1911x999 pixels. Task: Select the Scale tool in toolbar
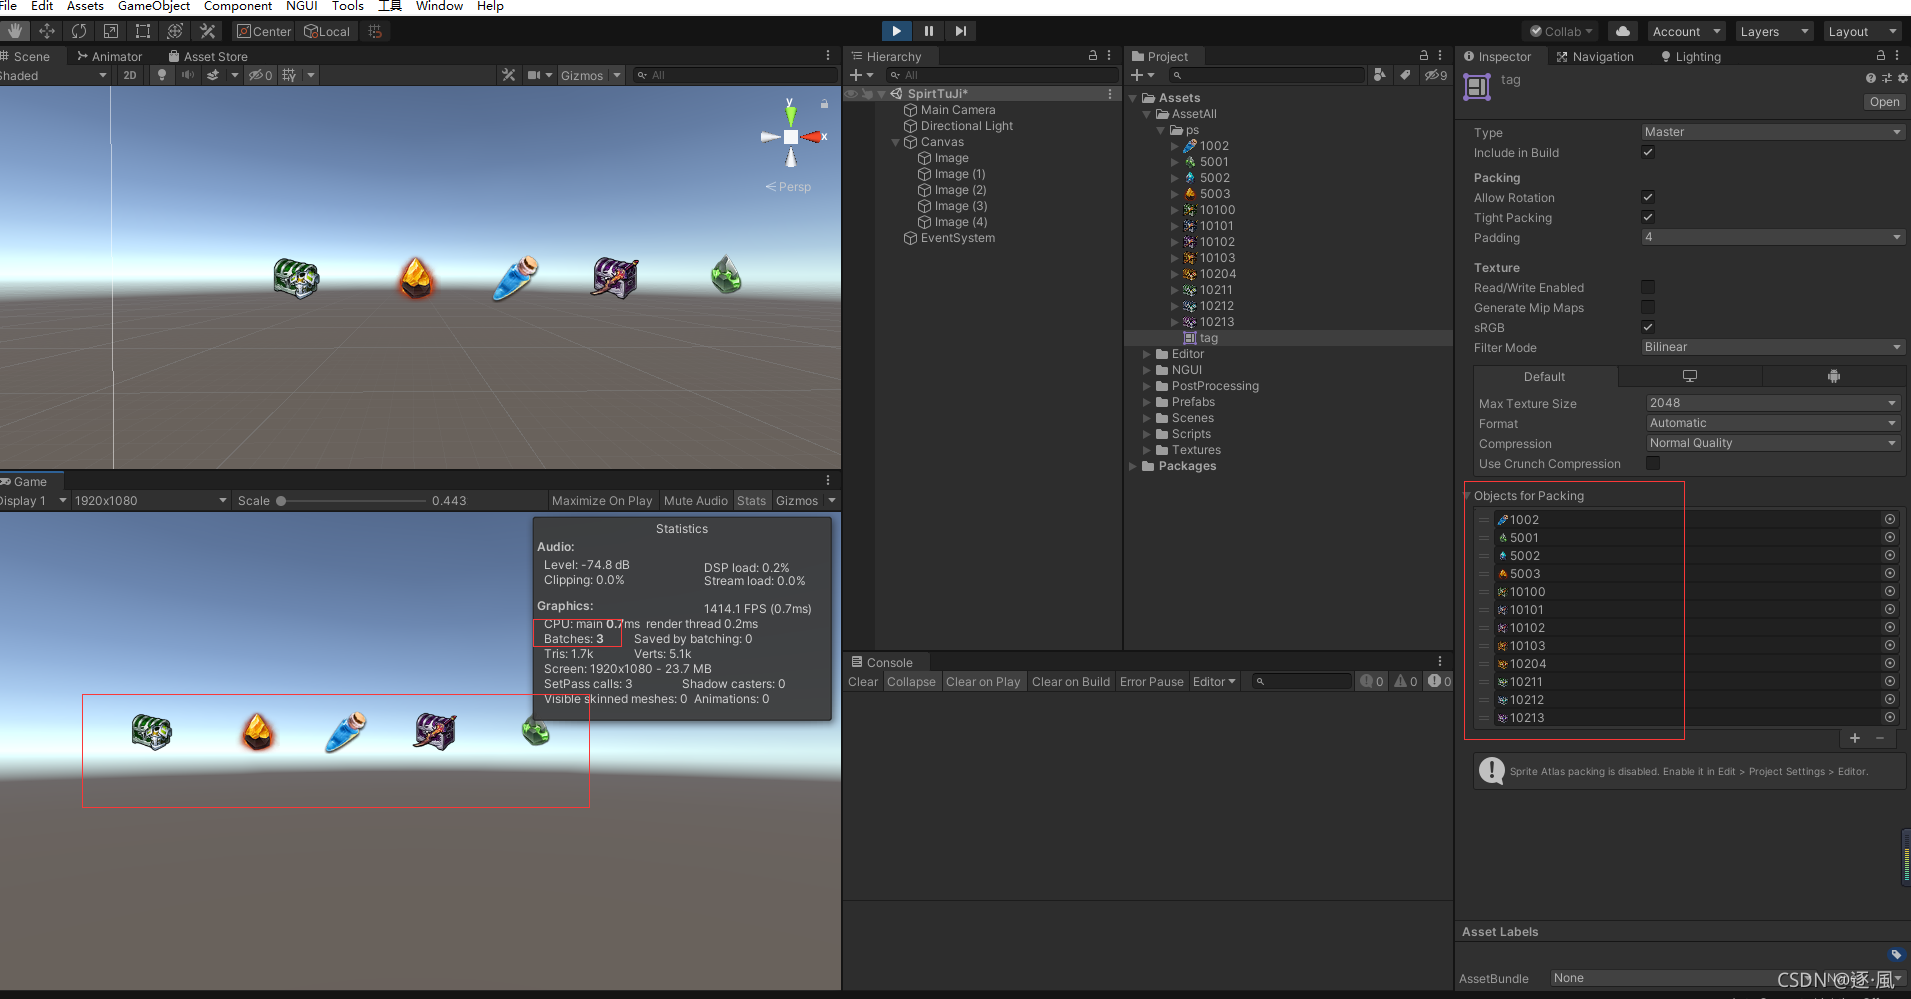click(x=110, y=31)
